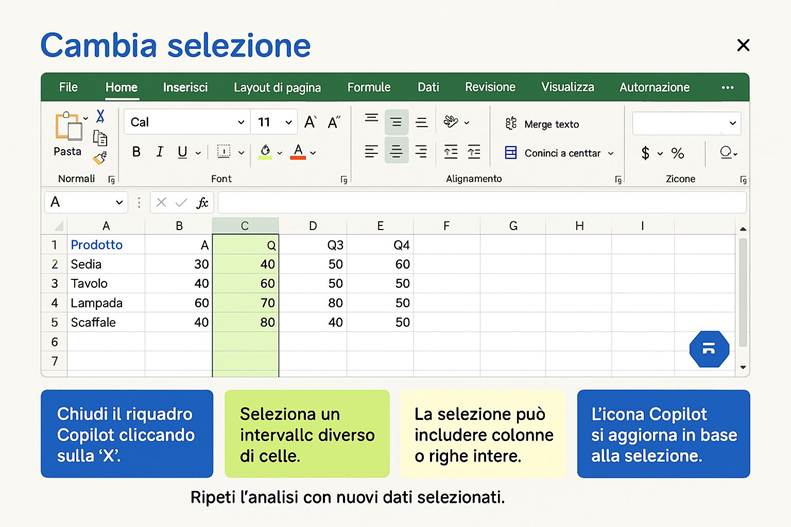Viewport: 791px width, 527px height.
Task: Click cell containing Lampada
Action: click(x=106, y=303)
